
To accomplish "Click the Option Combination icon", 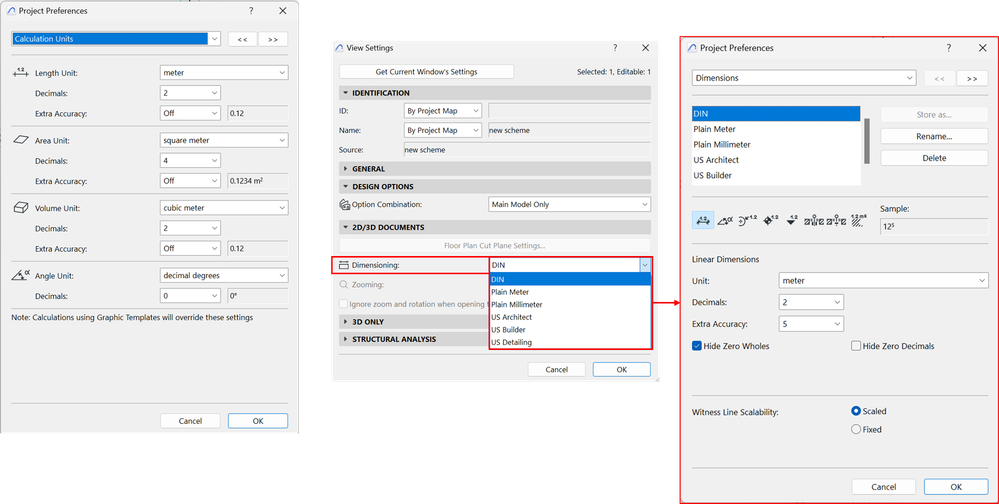I will pos(345,205).
